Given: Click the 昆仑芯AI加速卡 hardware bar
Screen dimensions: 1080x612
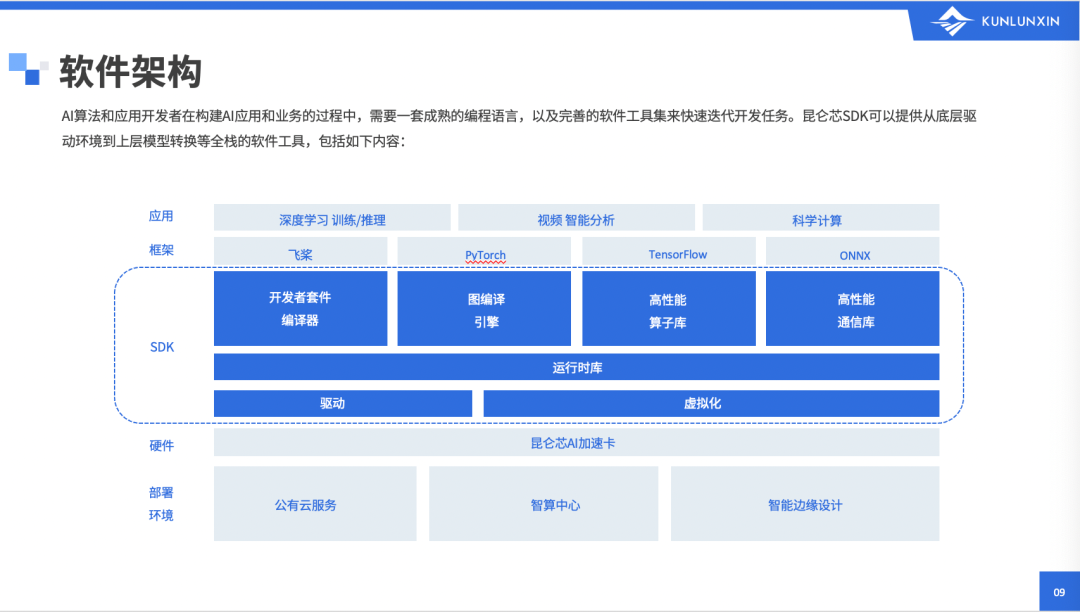Looking at the screenshot, I should coord(577,443).
